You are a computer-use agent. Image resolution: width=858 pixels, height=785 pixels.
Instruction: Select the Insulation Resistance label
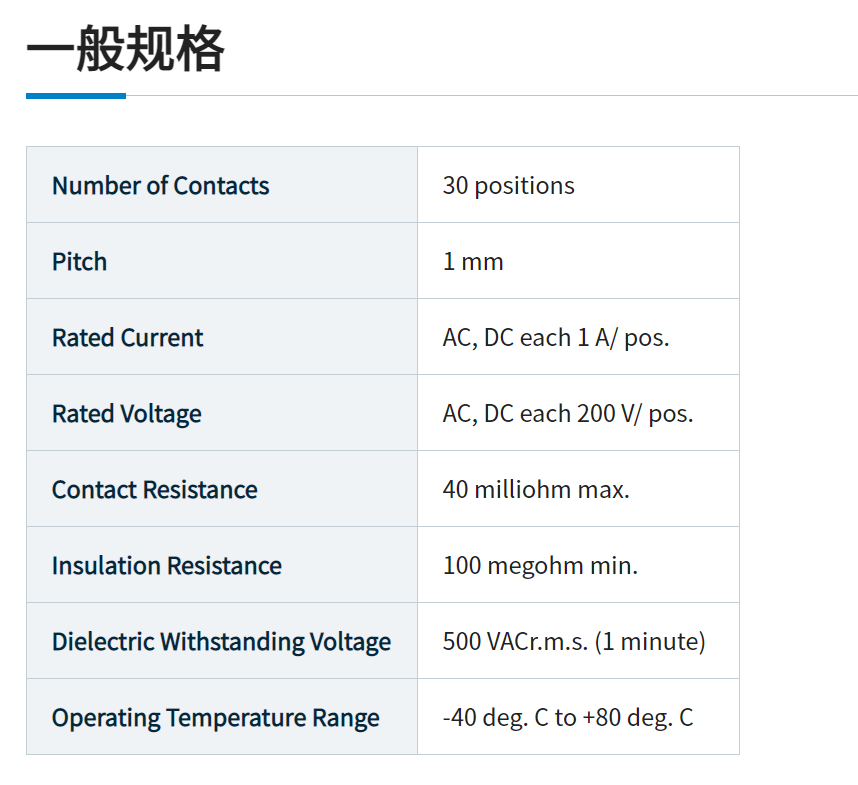coord(167,566)
